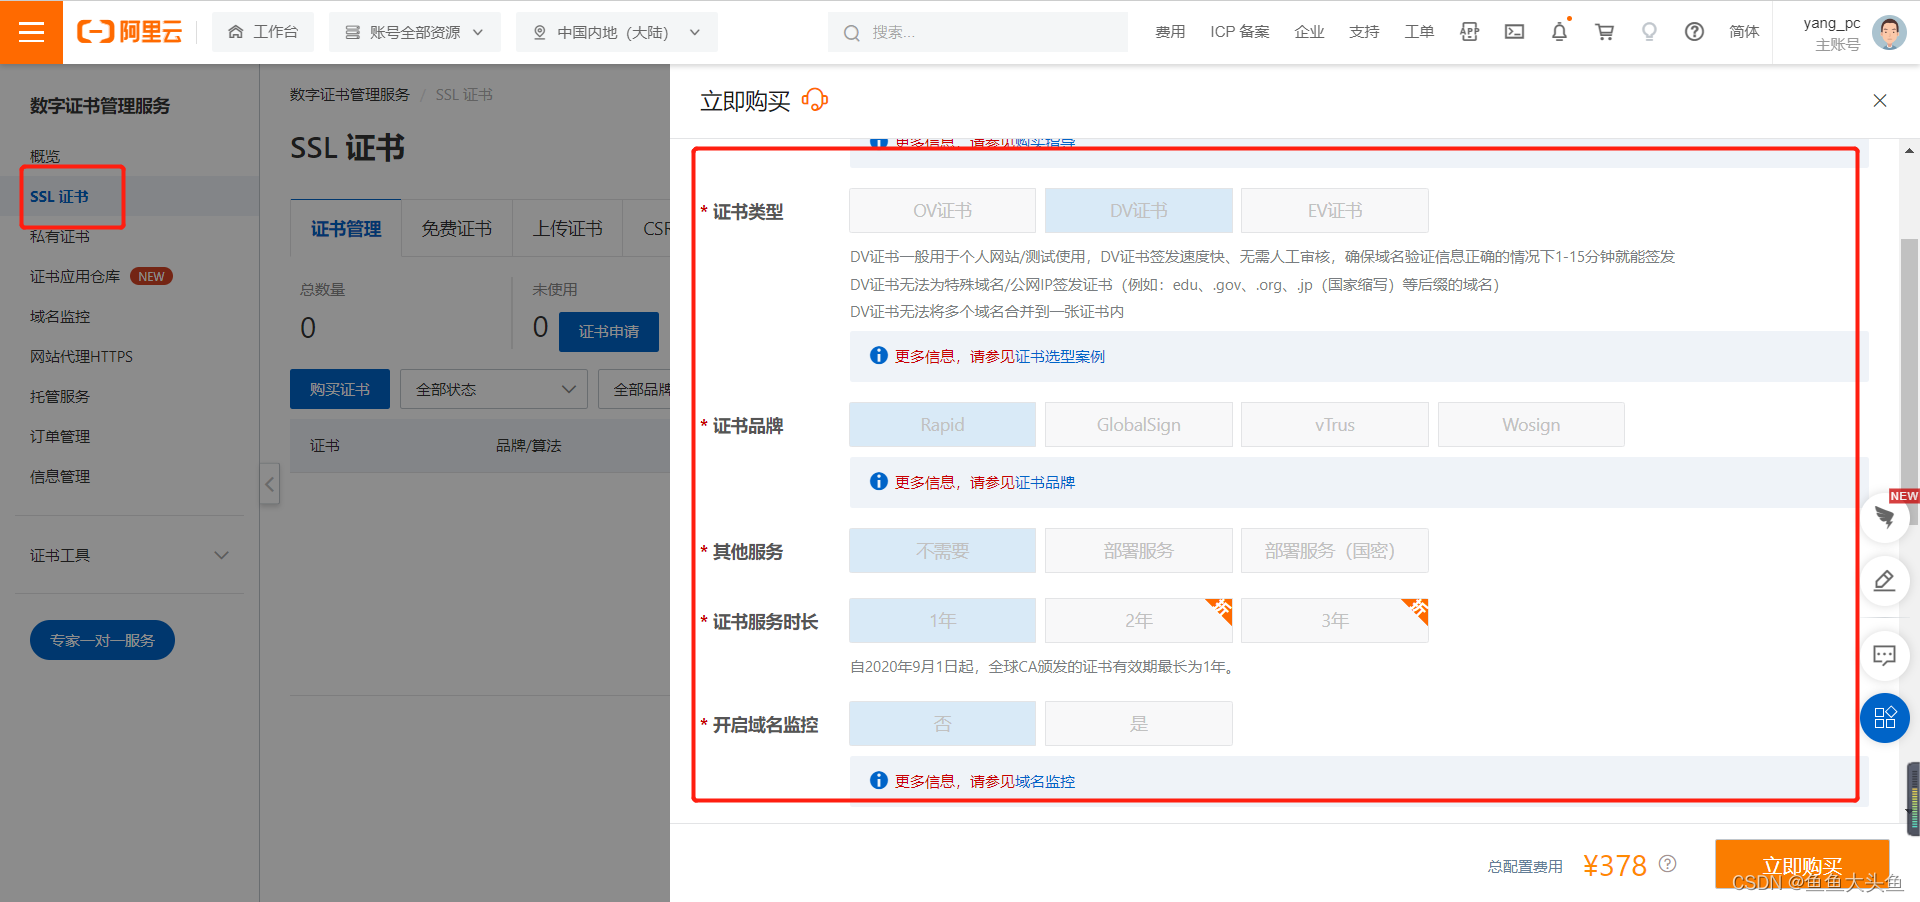
Task: Open 账号全部资源 dropdown
Action: click(x=414, y=32)
